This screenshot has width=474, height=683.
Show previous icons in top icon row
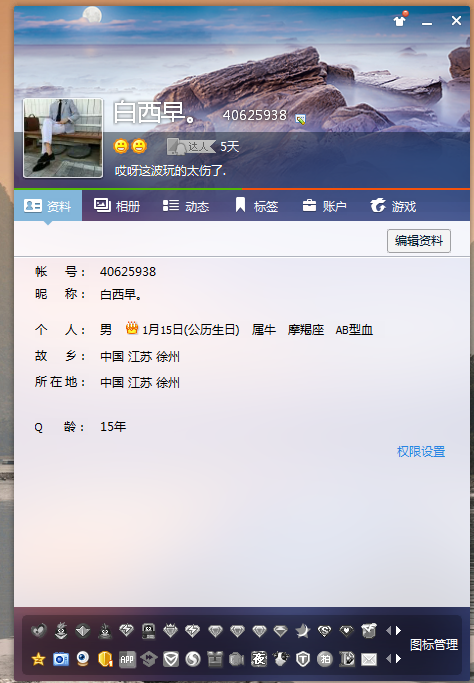tap(389, 630)
